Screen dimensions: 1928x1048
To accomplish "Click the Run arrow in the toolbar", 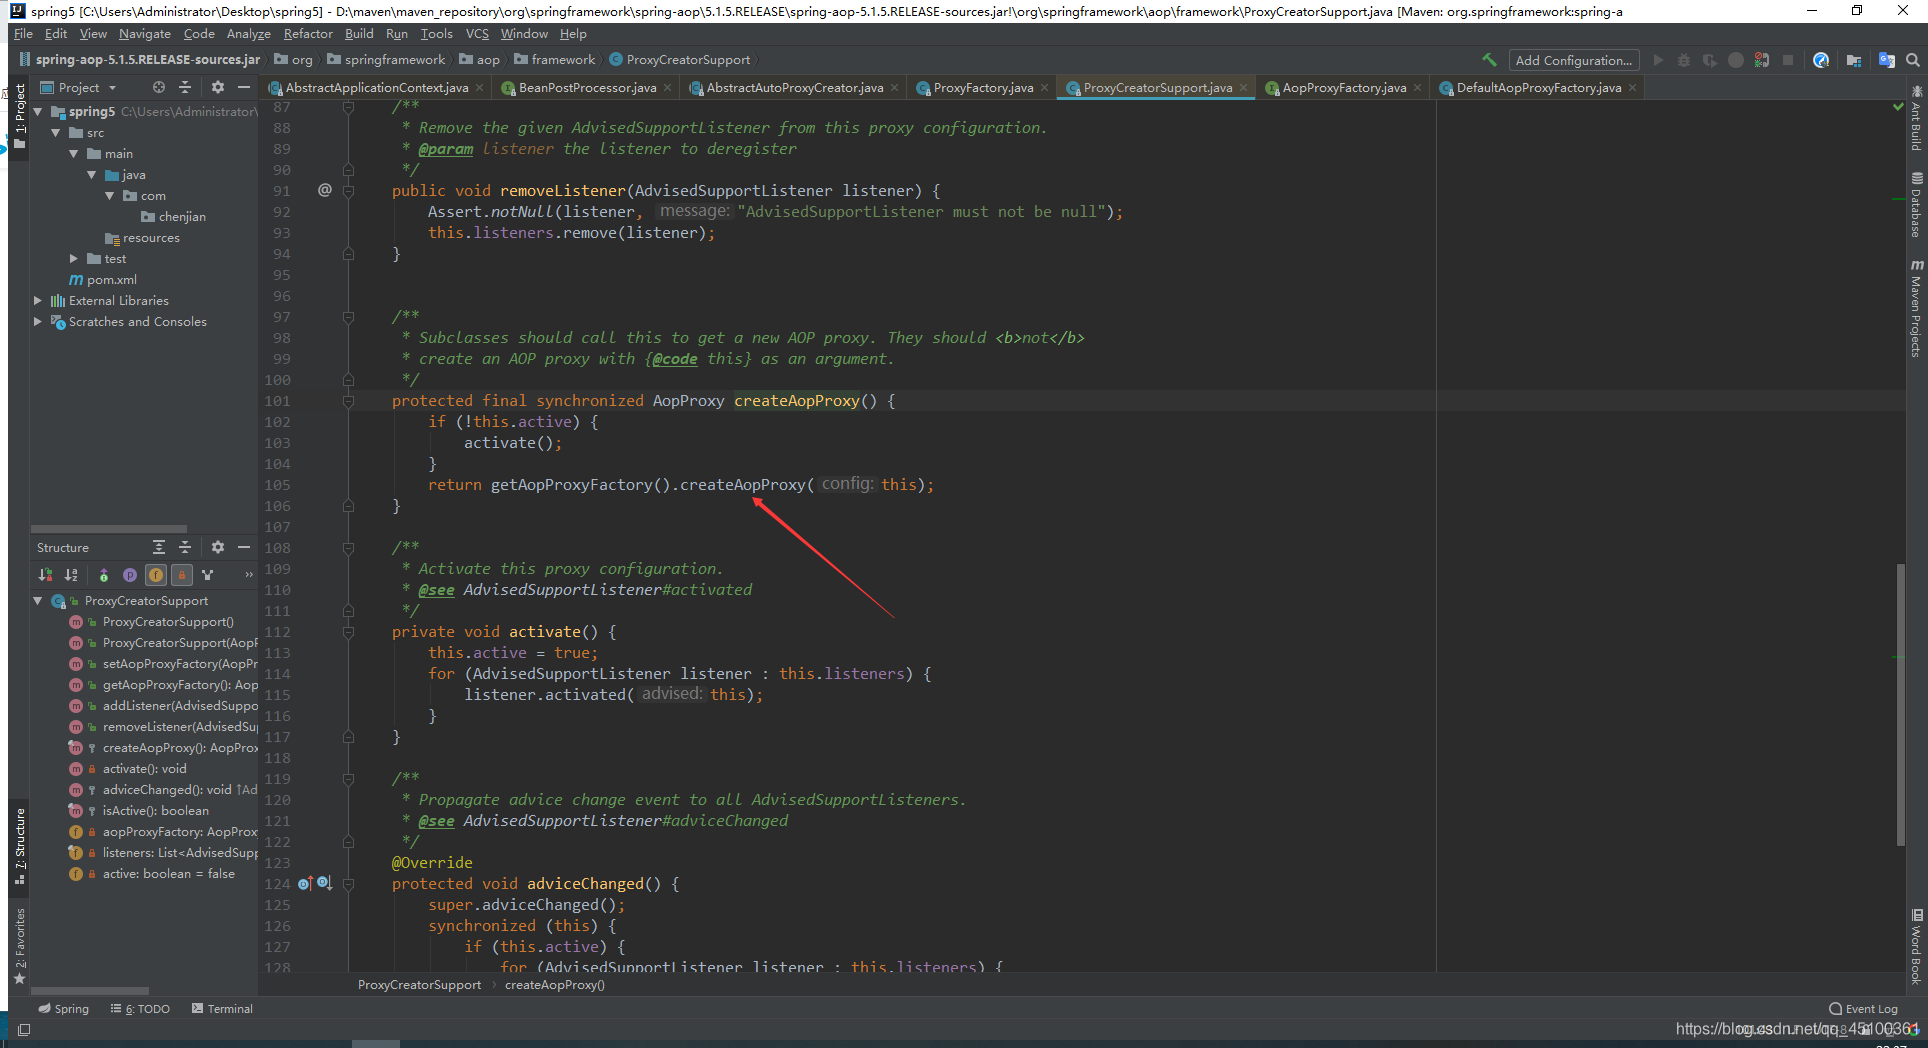I will point(1658,60).
